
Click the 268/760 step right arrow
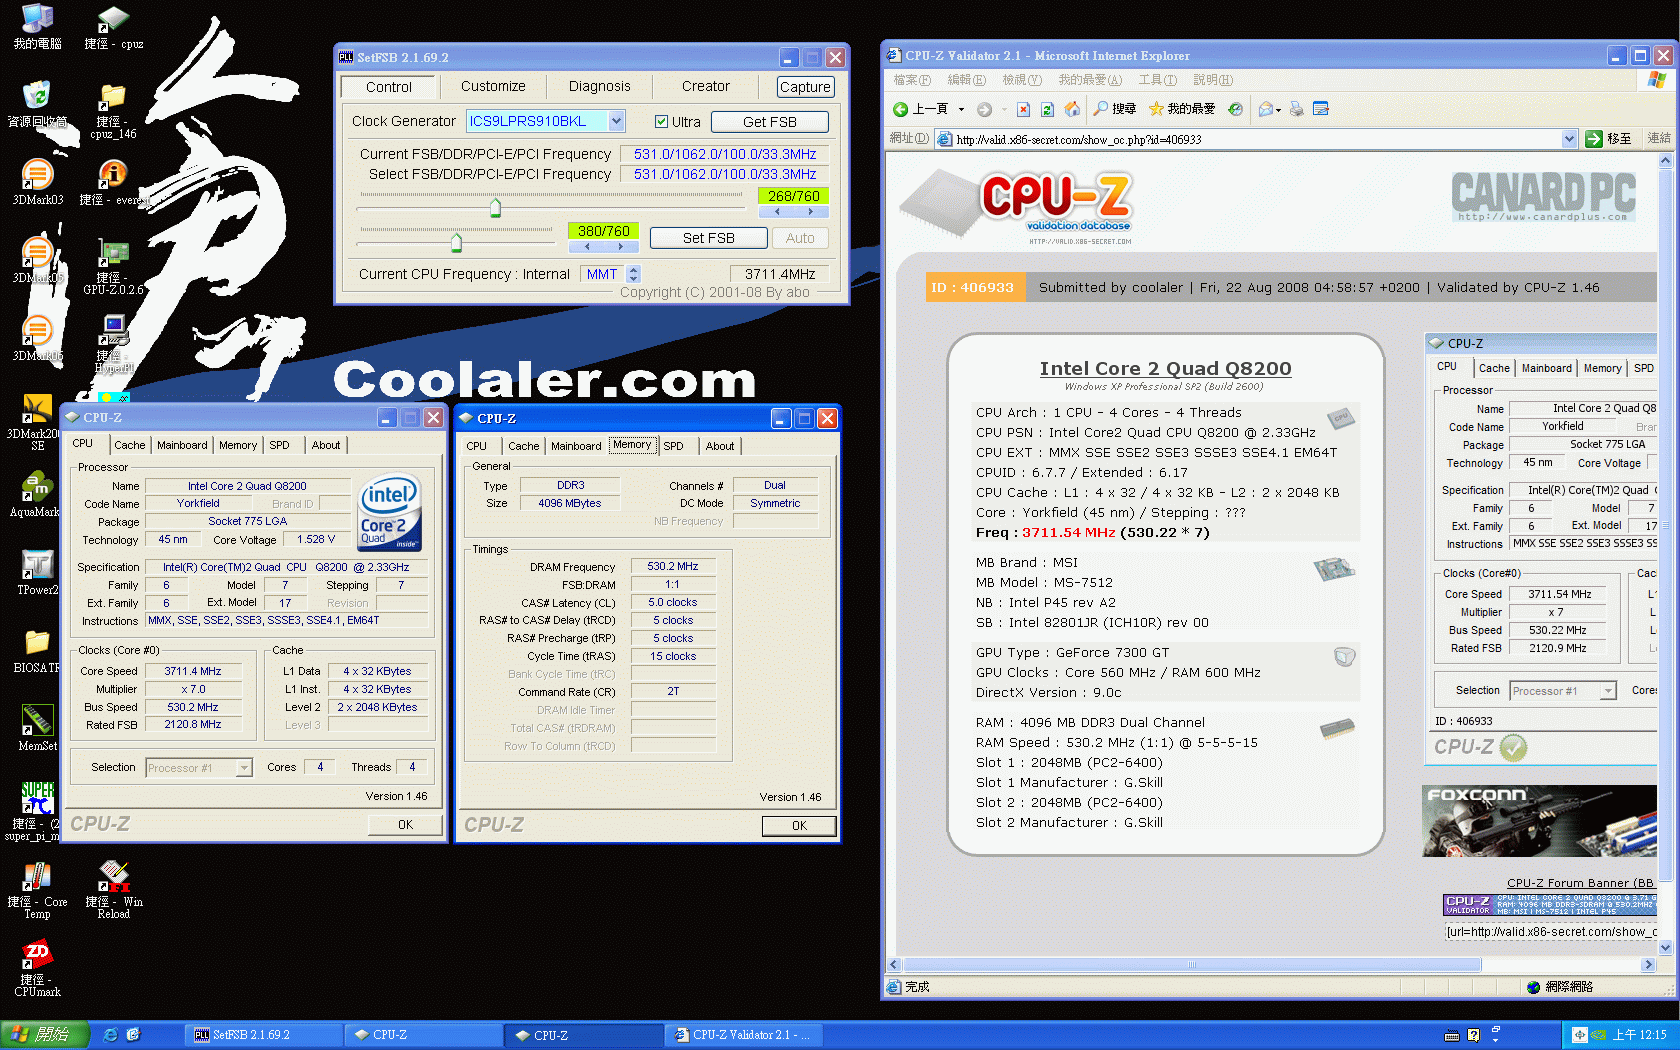pyautogui.click(x=811, y=212)
